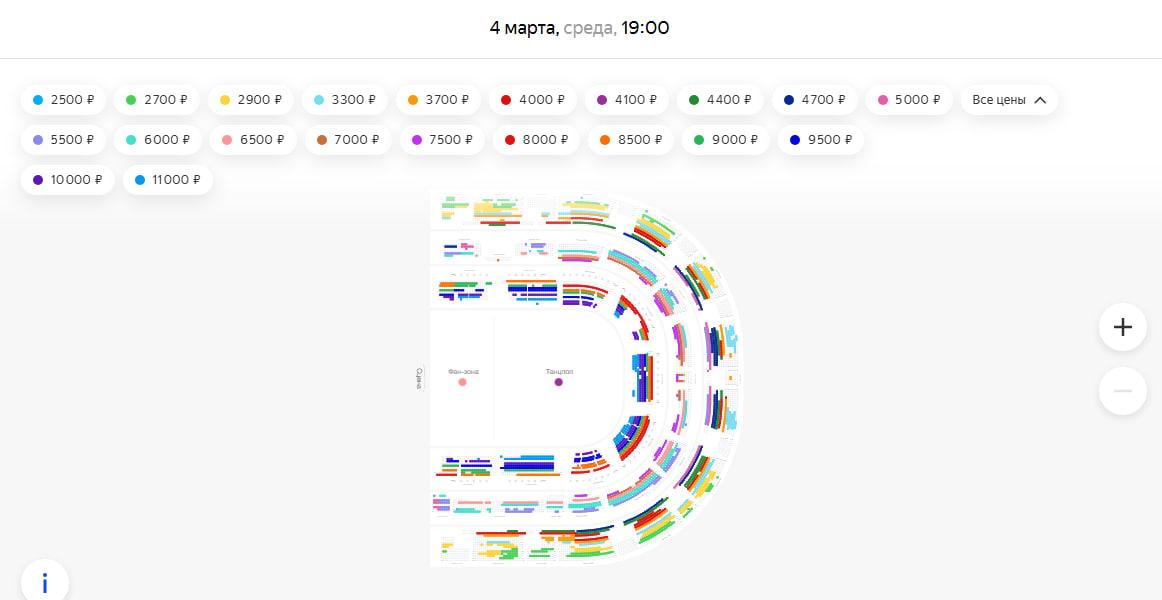The width and height of the screenshot is (1162, 600).
Task: Enable the 5000 ₽ price chip
Action: click(909, 100)
